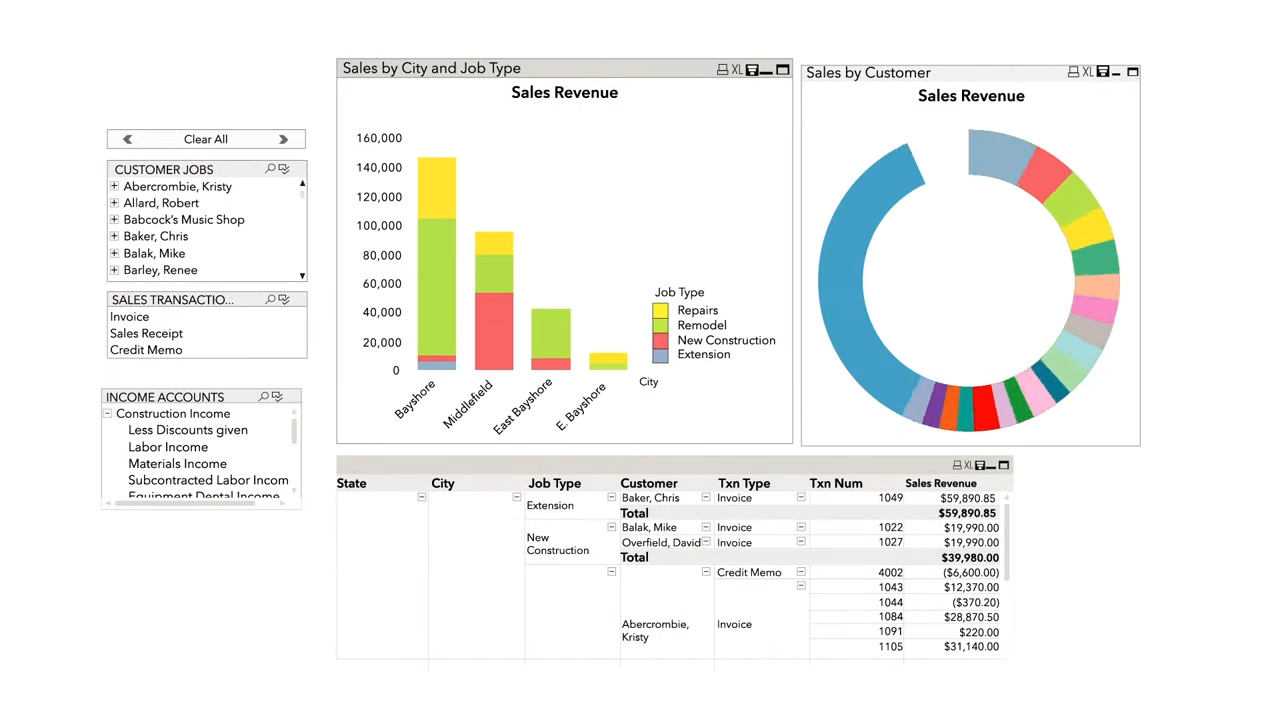This screenshot has width=1280, height=720.
Task: Click the save icon on the sales table panel
Action: (981, 464)
